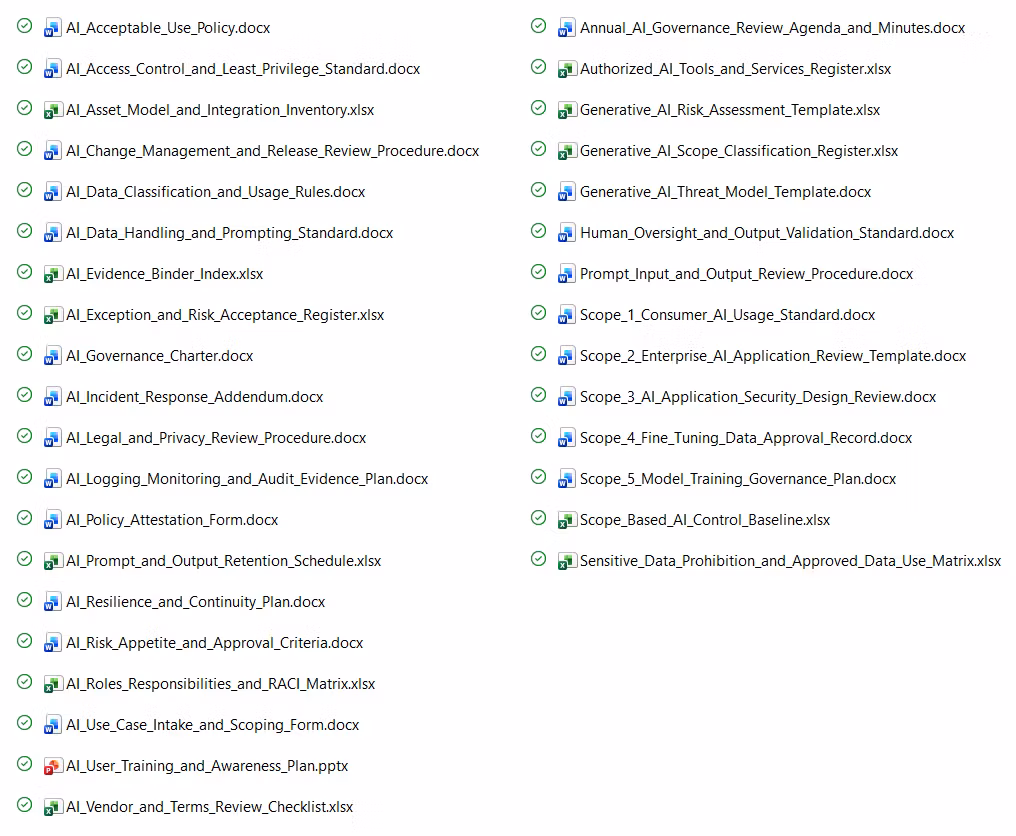Screen dimensions: 1016x836
Task: Click green sync checkmark next to AI_Vendor_and_Terms_Review_Checklist.xlsx
Action: 25,805
